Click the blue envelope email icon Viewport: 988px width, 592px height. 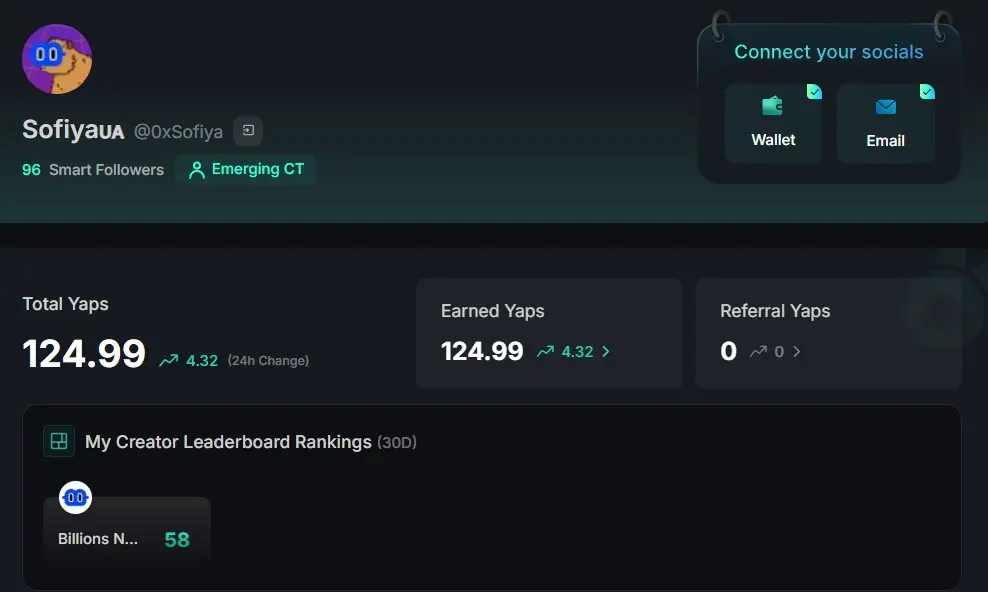885,106
